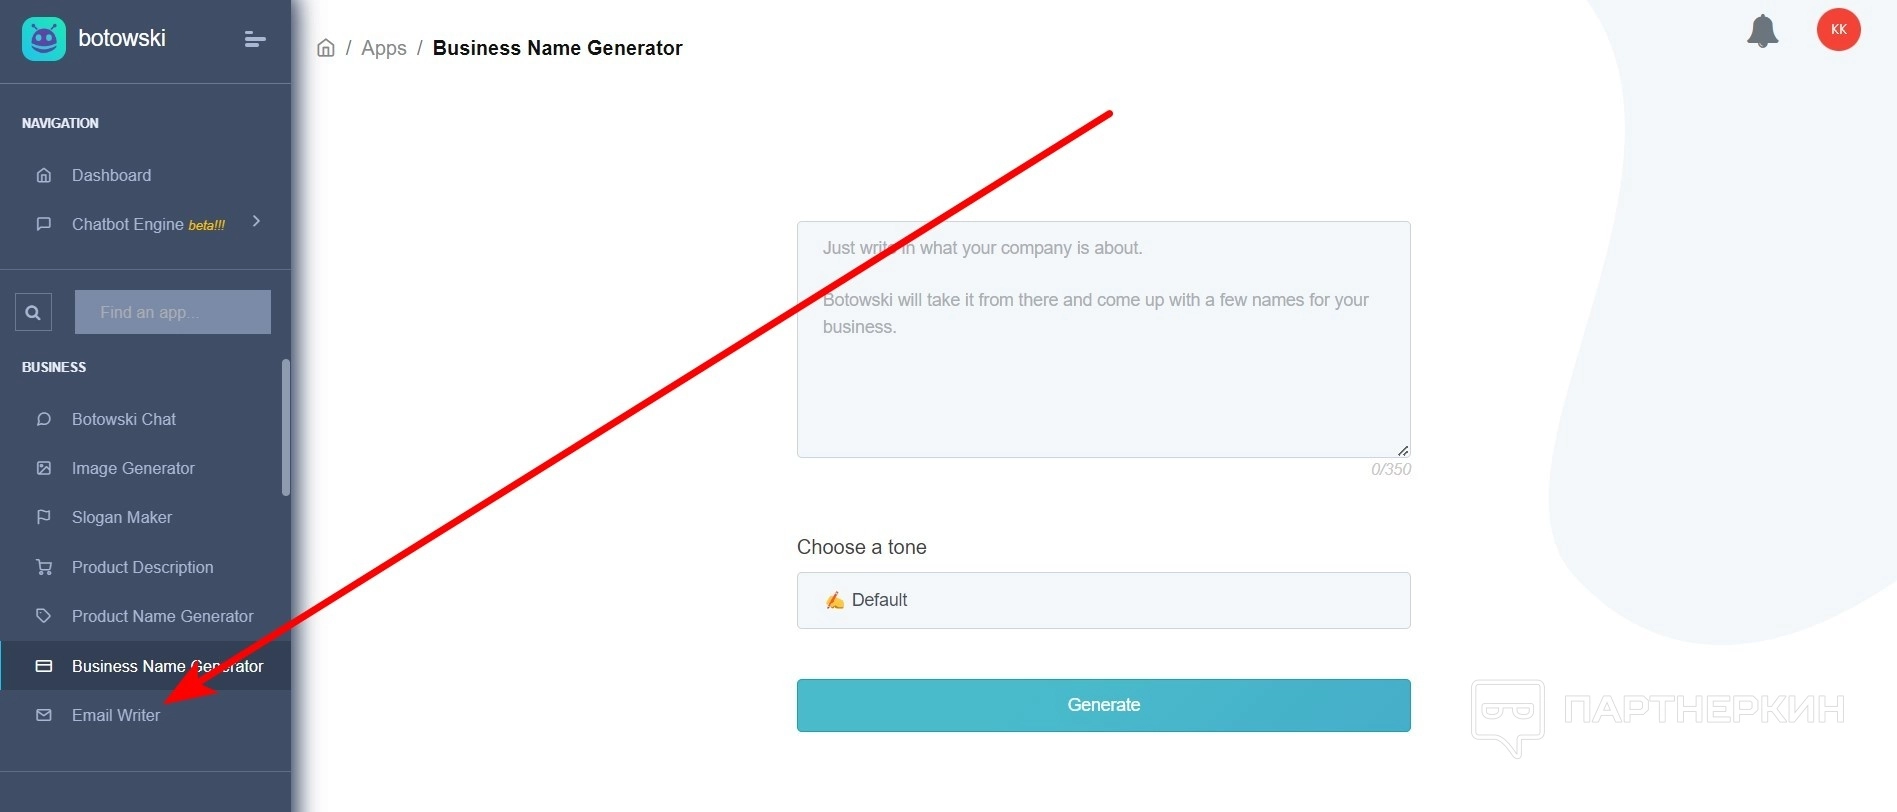This screenshot has width=1897, height=812.
Task: Open Botowski Chat app
Action: 123,419
